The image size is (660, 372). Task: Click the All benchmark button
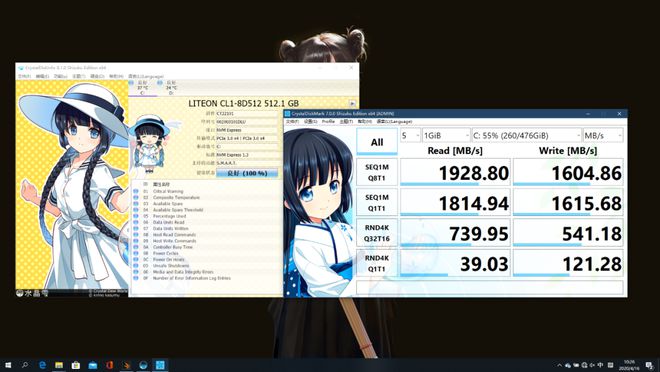pos(377,142)
